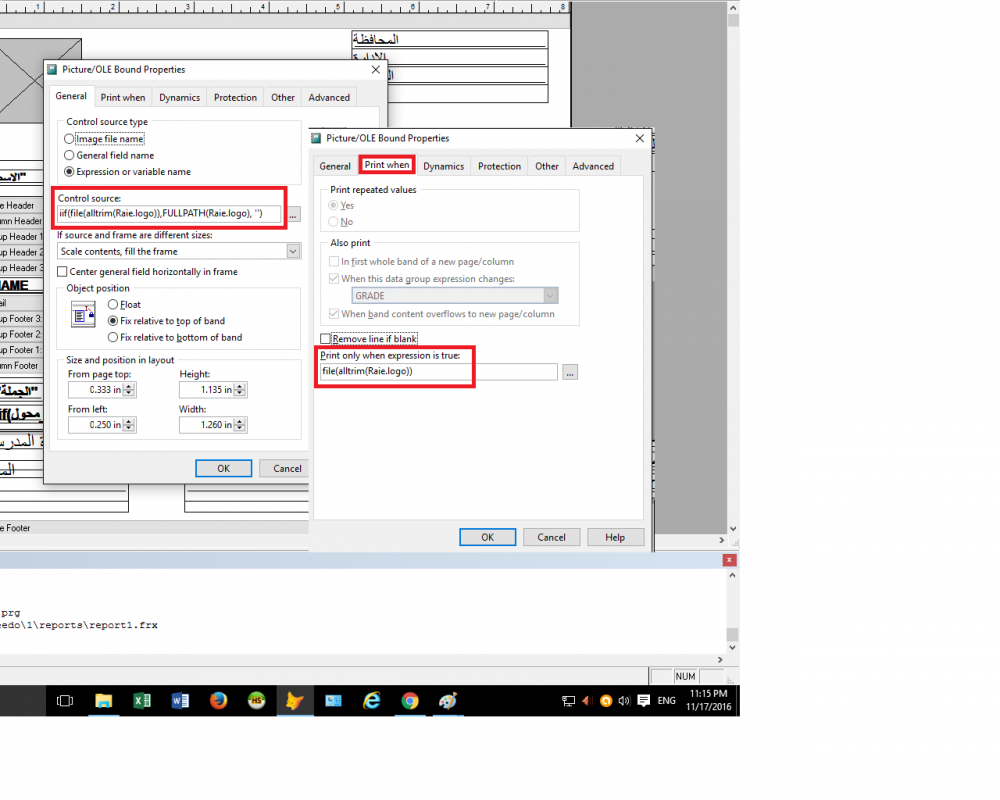1000x800 pixels.
Task: Increase the Width value
Action: 240,422
